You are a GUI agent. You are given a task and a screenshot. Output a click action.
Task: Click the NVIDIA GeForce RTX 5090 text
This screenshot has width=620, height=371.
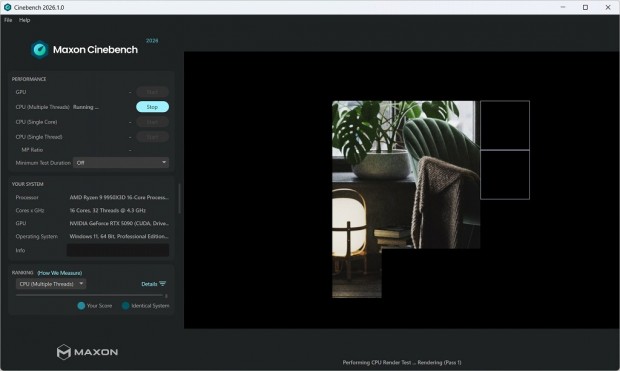point(119,223)
